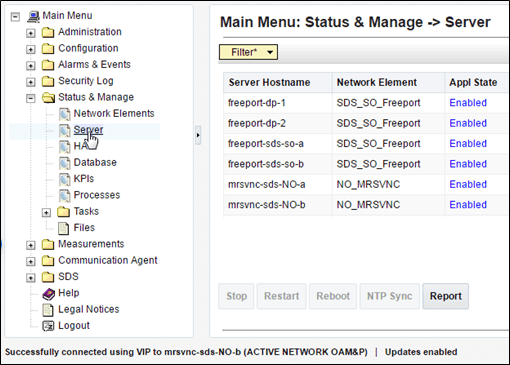Click the Database page icon
510x365 pixels.
pyautogui.click(x=65, y=163)
